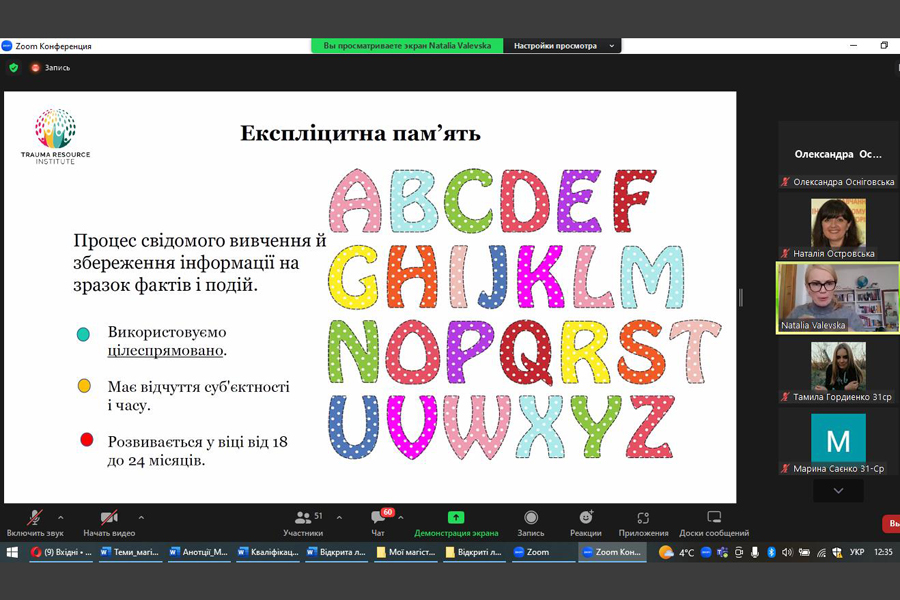
Task: Switch to Теми_магі Word document in taskbar
Action: pos(130,552)
